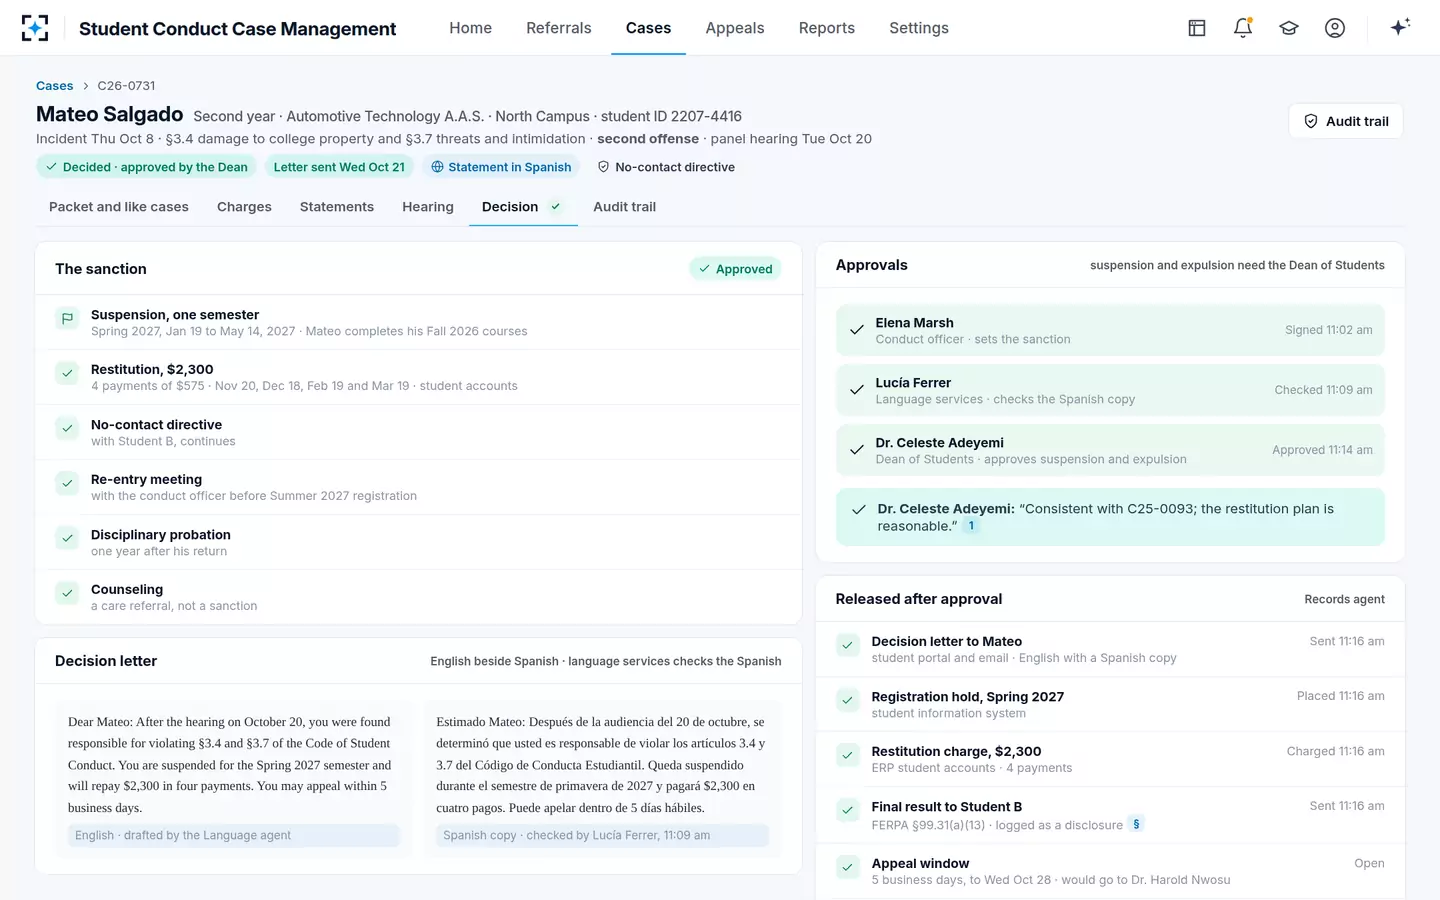1440x900 pixels.
Task: Open the Packet and like cases tab
Action: 119,207
